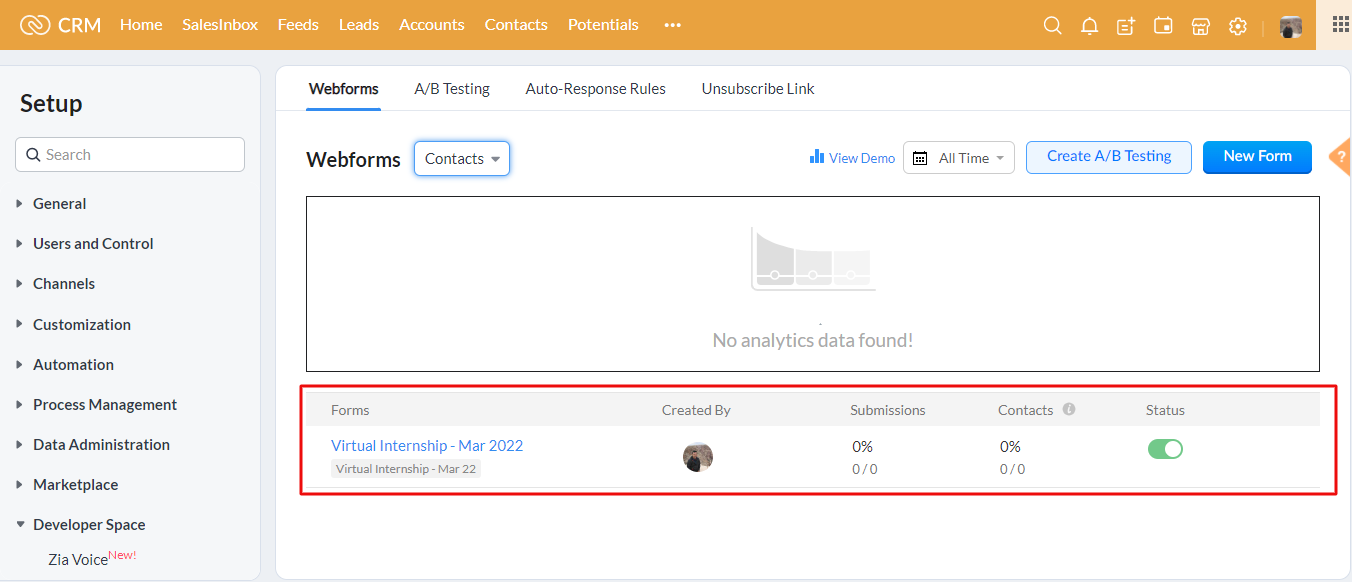The image size is (1352, 582).
Task: Open the Auto-Response Rules tab
Action: 595,89
